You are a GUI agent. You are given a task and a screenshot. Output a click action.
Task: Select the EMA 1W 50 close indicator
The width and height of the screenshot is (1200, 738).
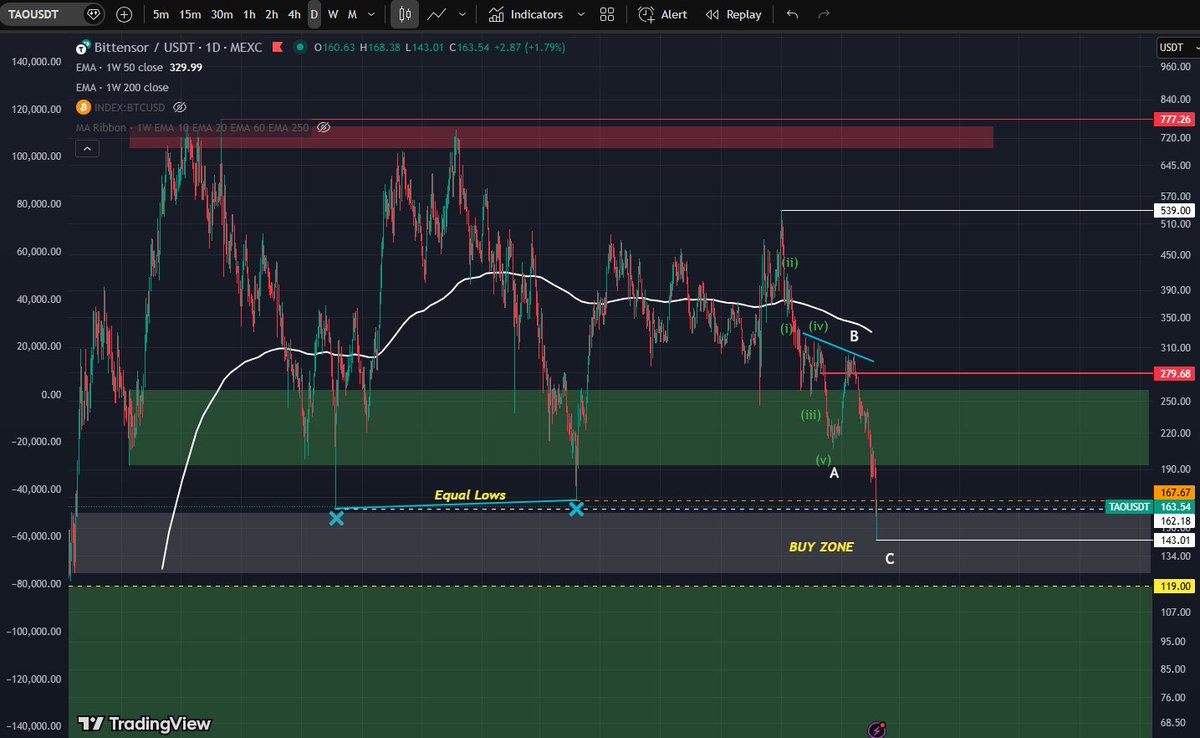click(119, 67)
